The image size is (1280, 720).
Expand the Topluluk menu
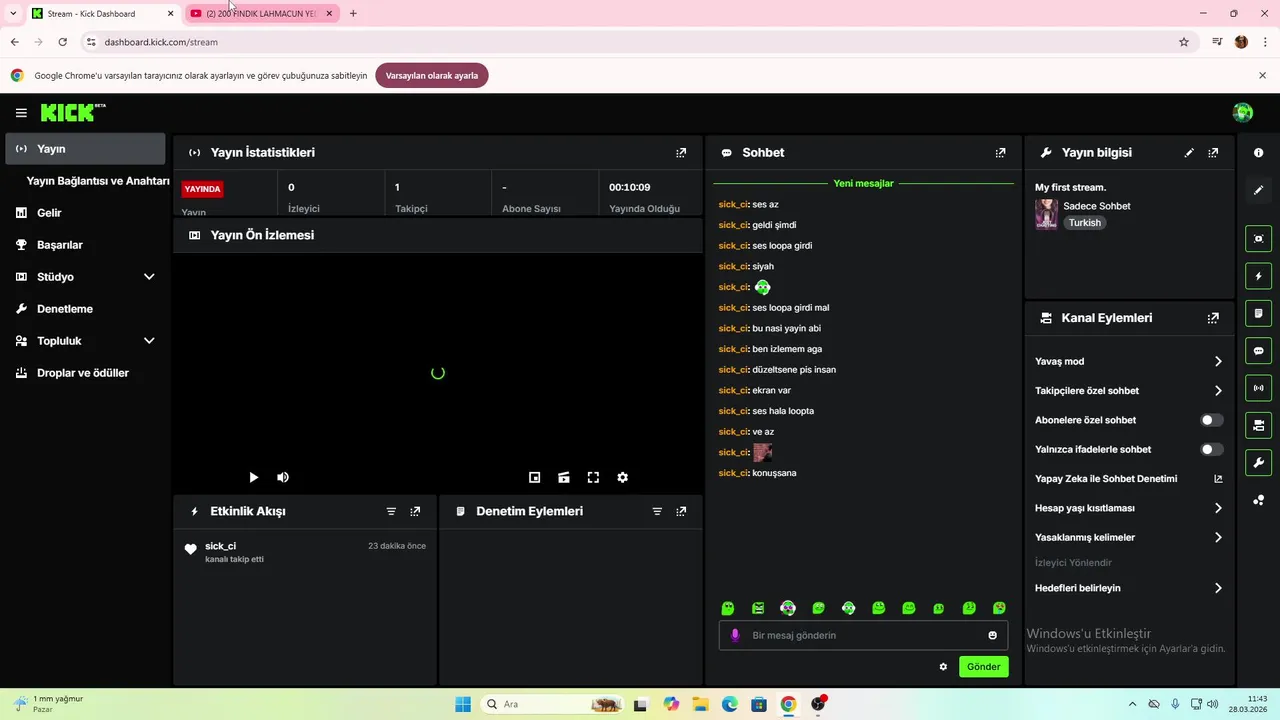tap(149, 341)
